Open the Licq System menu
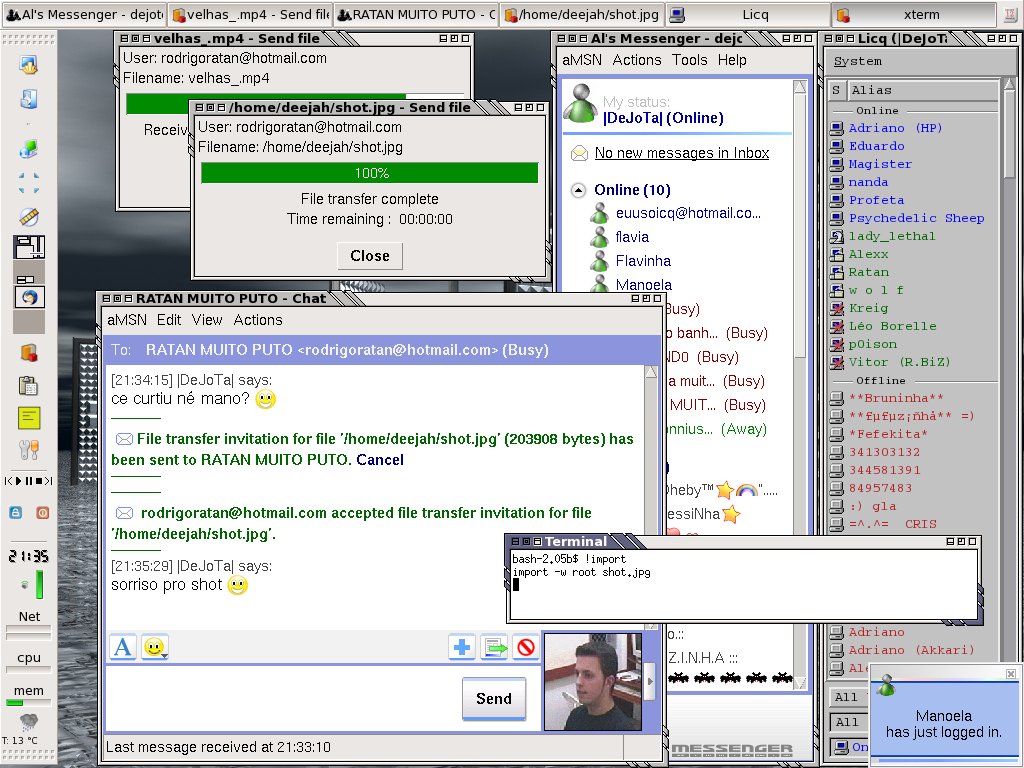 (x=857, y=61)
